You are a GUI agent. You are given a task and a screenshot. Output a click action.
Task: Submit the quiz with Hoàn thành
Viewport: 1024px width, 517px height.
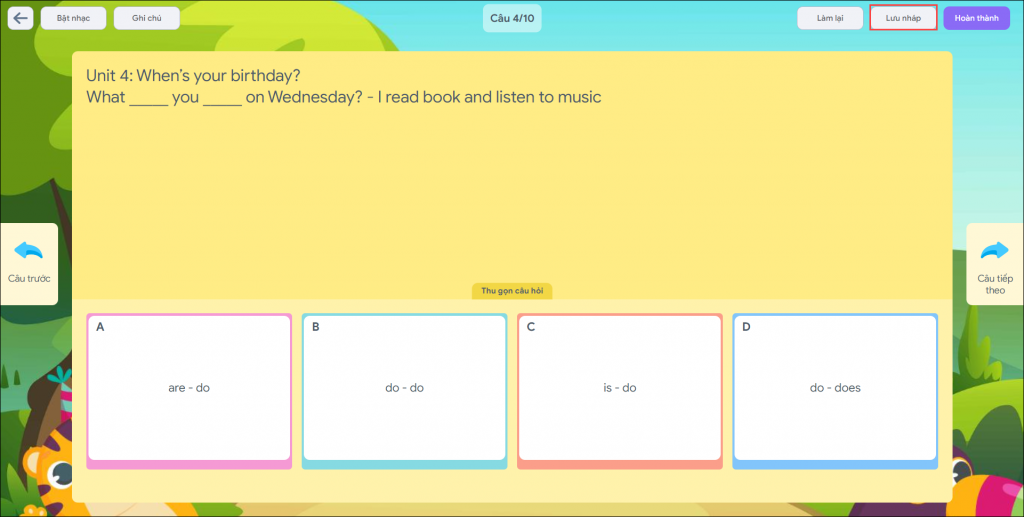pyautogui.click(x=976, y=18)
